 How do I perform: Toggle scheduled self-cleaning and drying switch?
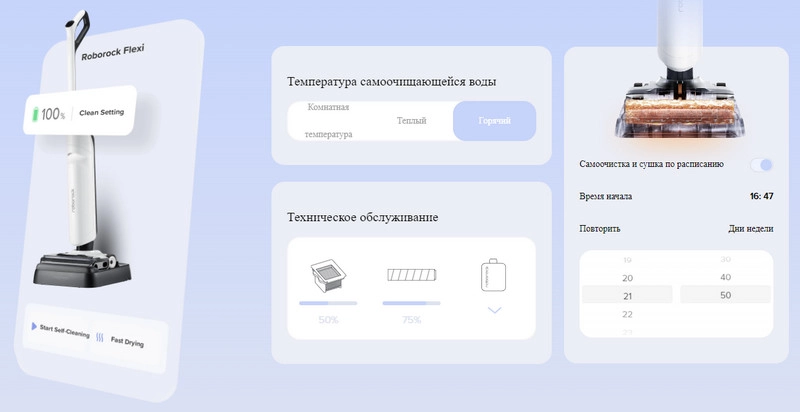[762, 164]
